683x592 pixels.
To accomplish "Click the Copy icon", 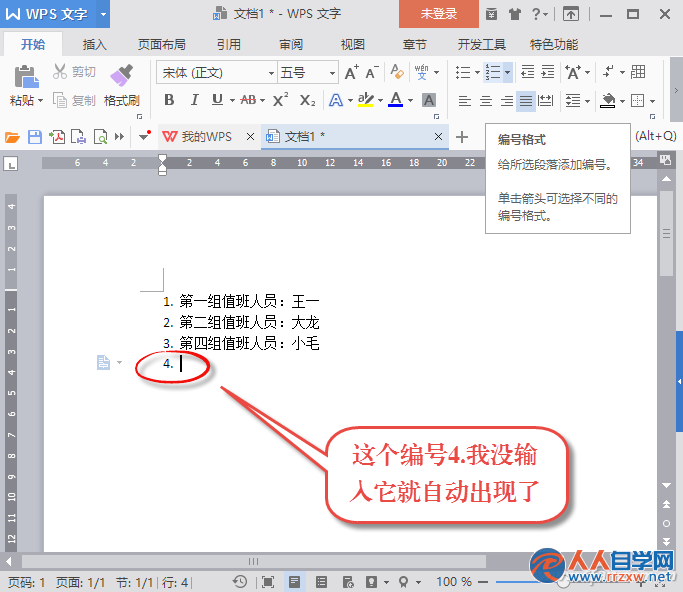I will click(60, 100).
